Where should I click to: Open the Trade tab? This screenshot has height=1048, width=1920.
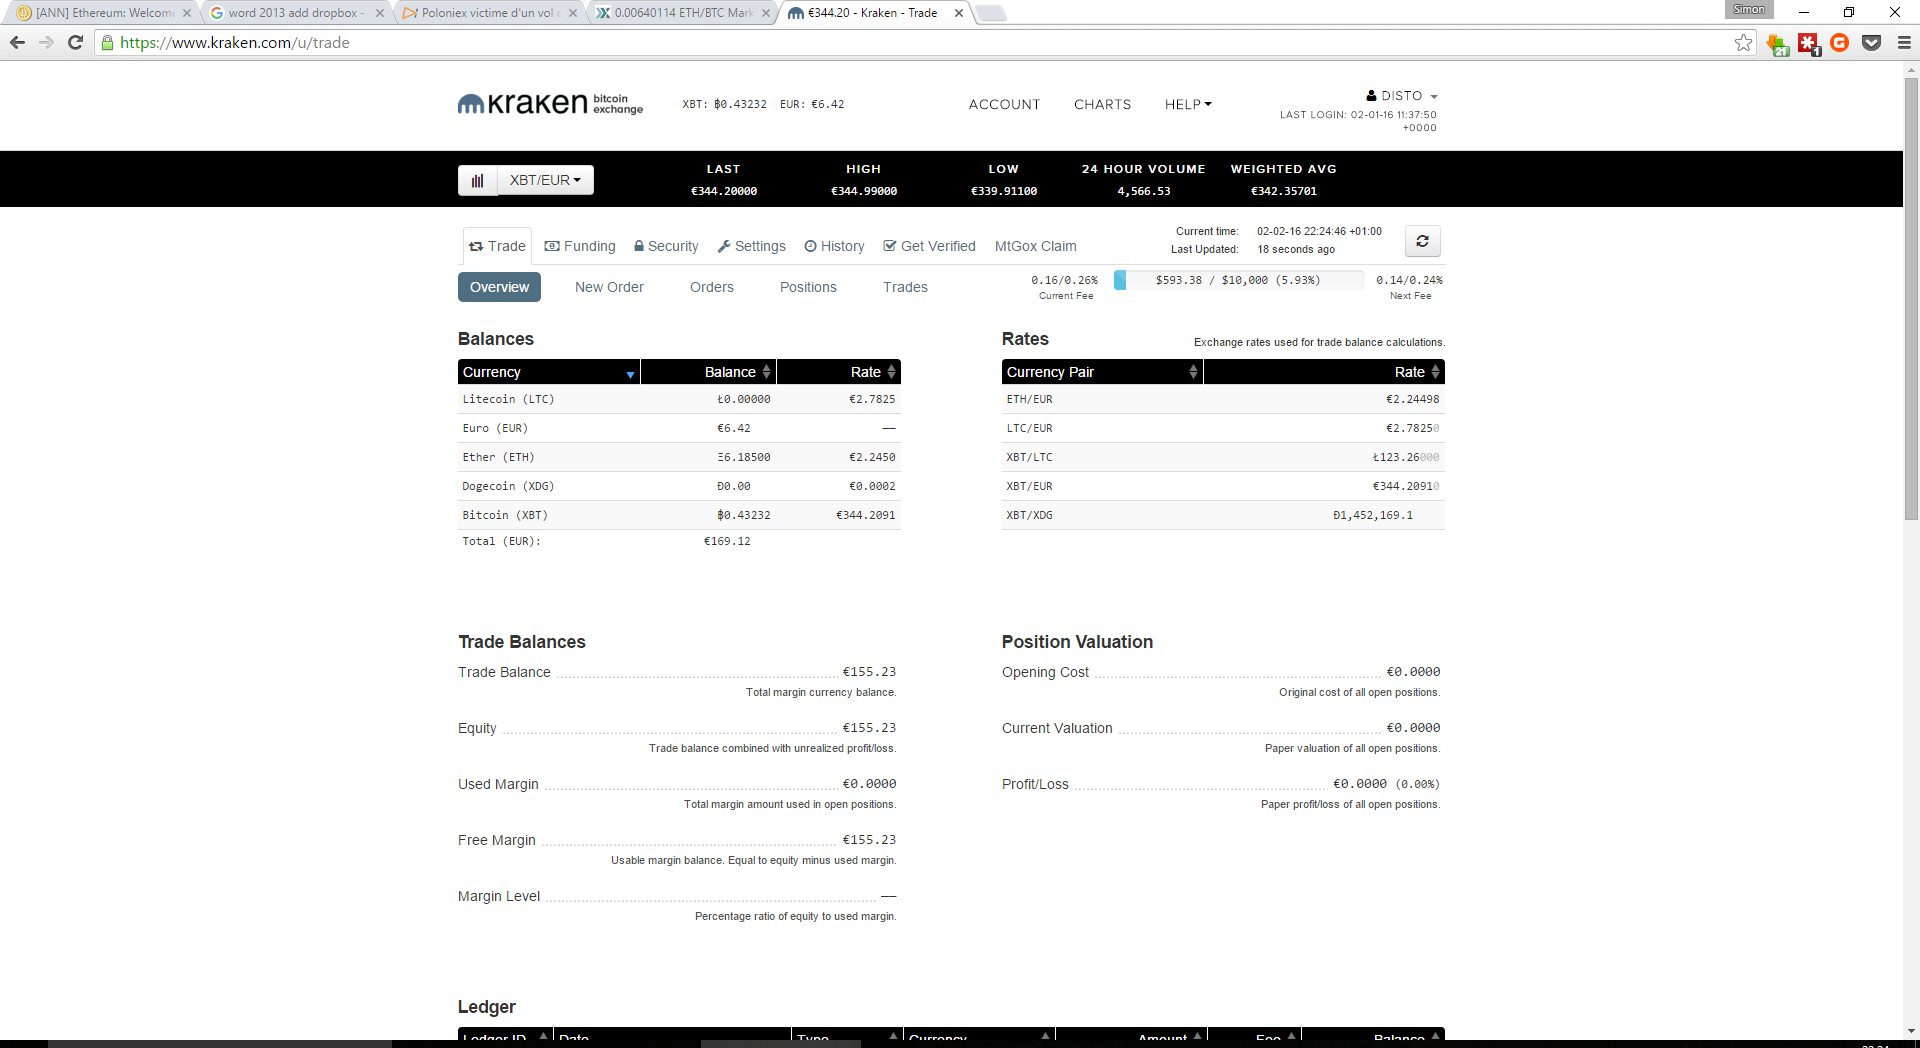[497, 246]
